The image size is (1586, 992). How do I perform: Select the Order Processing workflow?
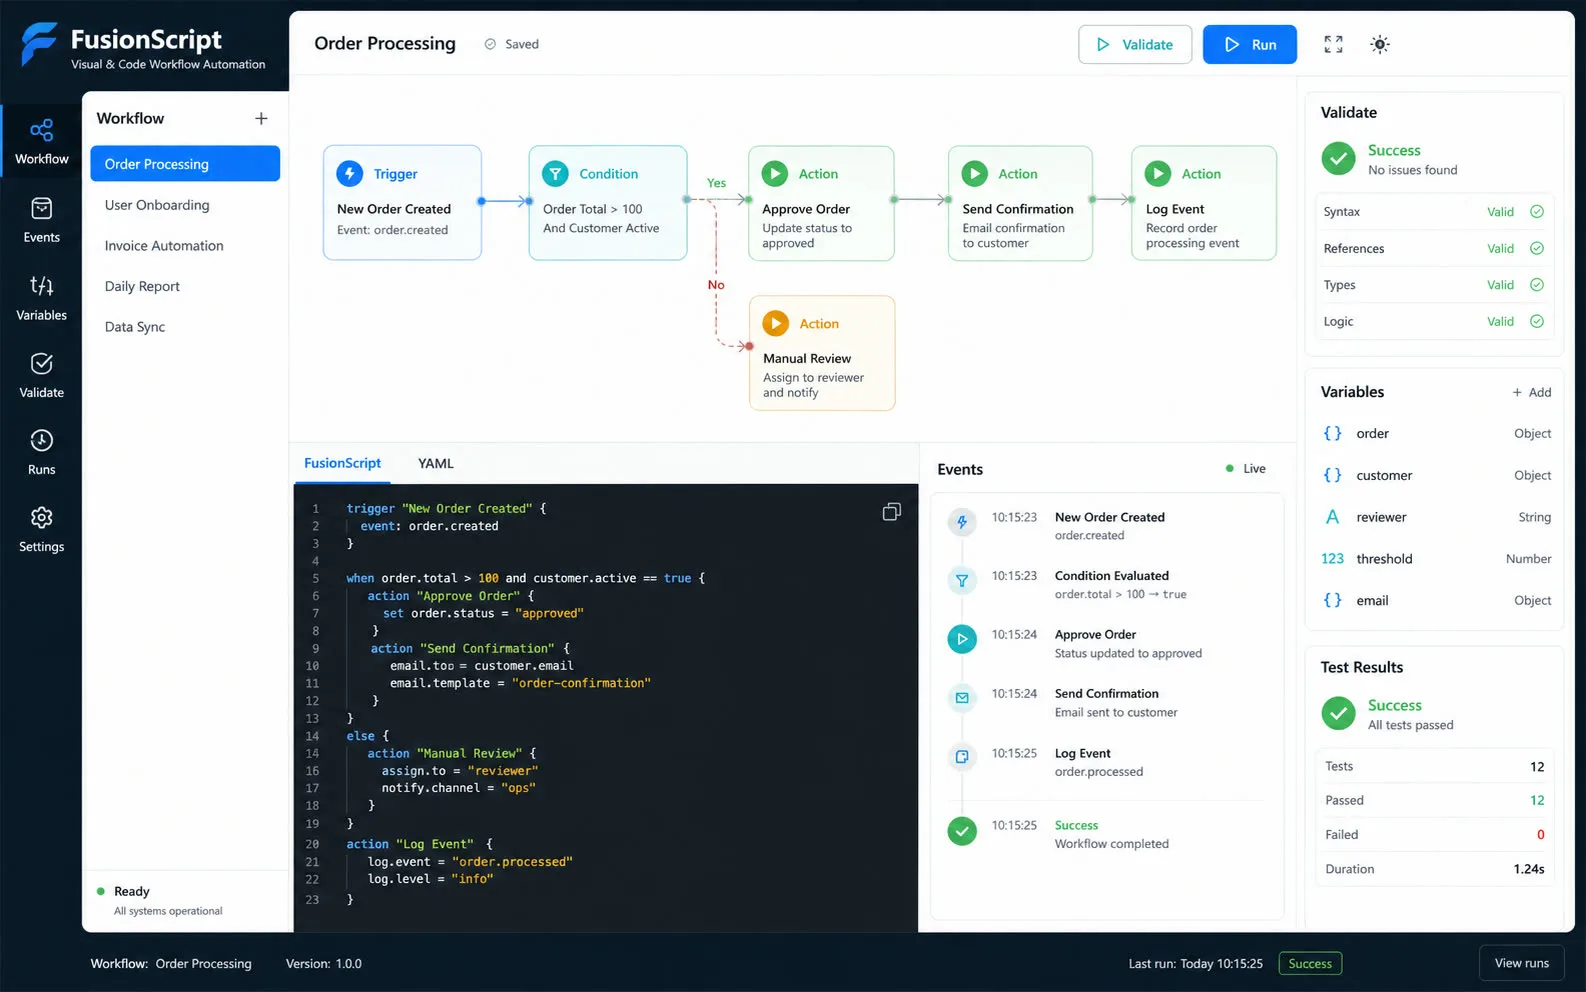[x=185, y=164]
